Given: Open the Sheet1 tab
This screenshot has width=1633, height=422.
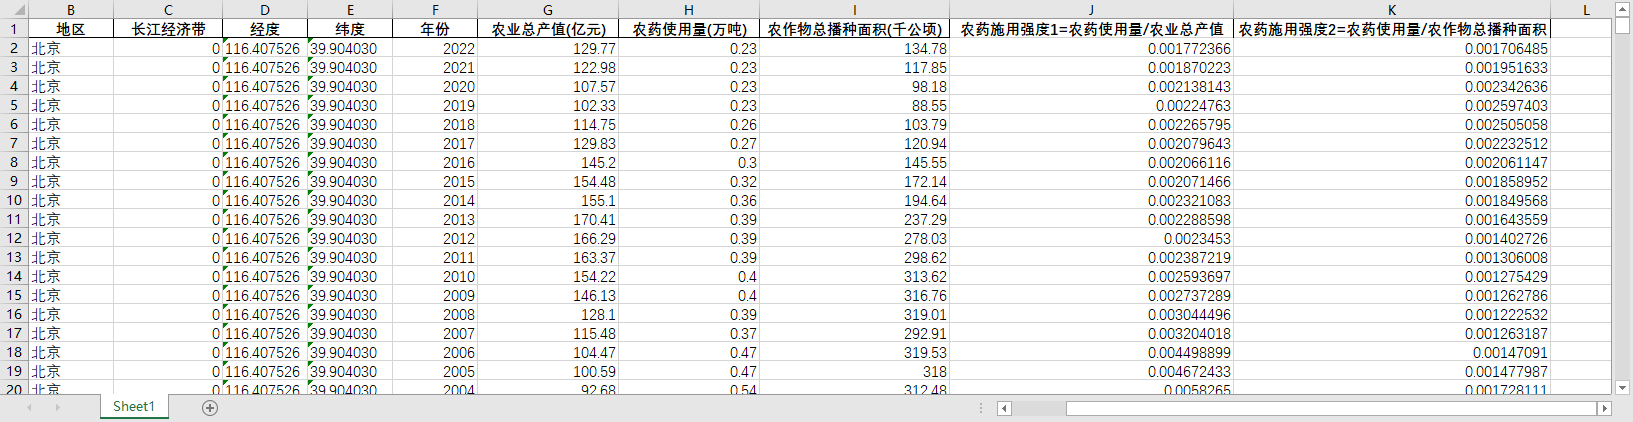Looking at the screenshot, I should pos(134,406).
